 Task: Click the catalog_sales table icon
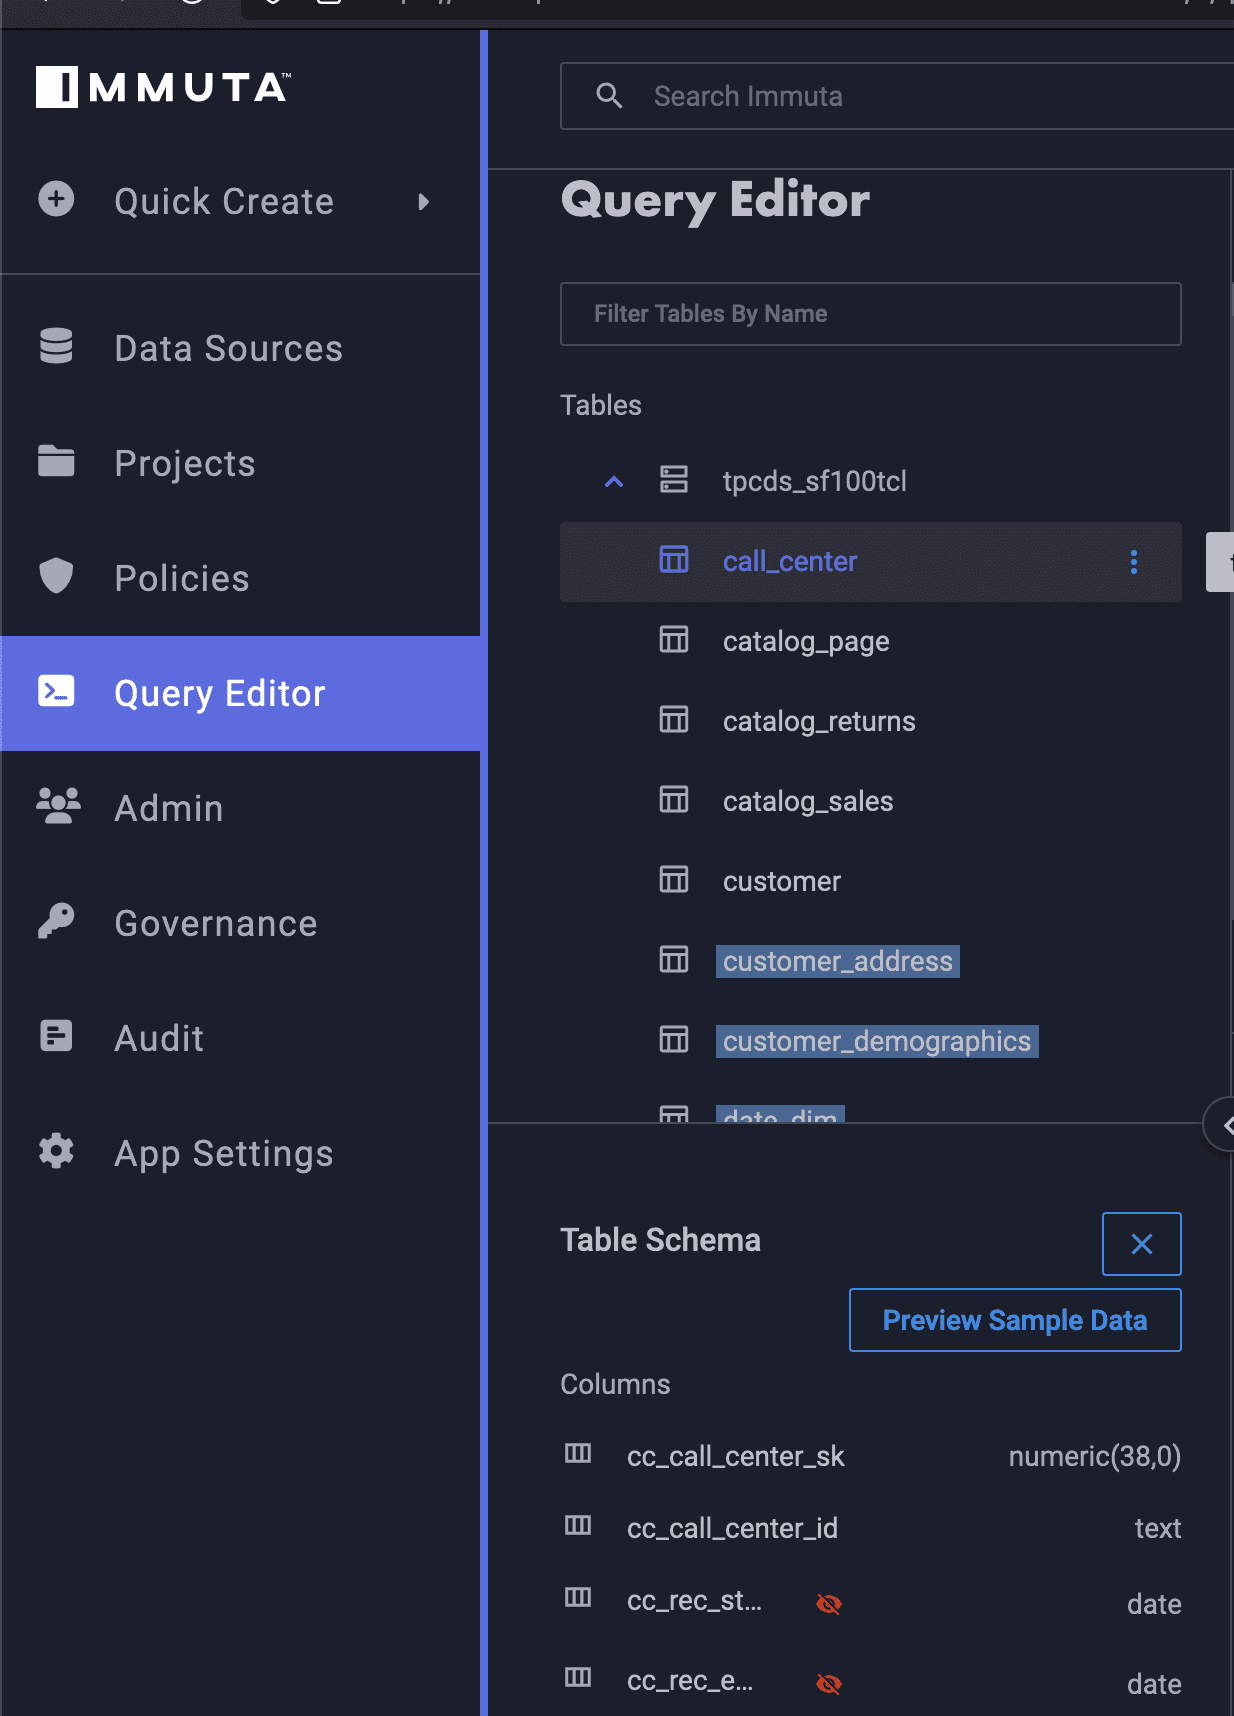(674, 799)
